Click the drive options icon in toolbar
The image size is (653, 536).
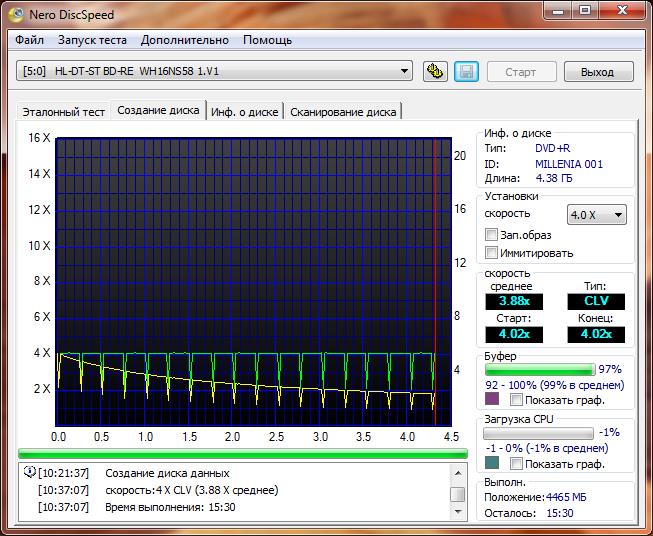[435, 71]
